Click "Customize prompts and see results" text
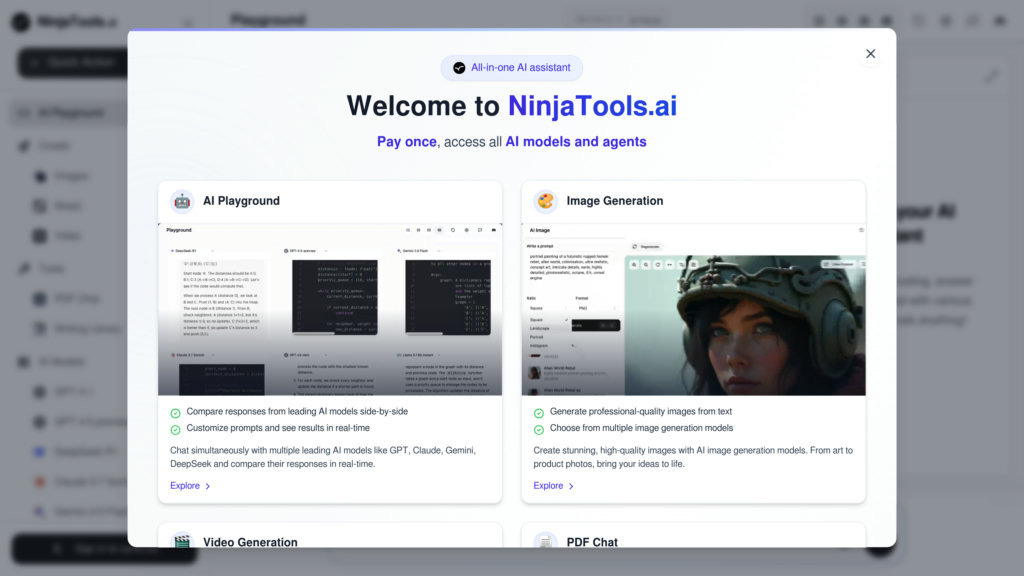 278,428
